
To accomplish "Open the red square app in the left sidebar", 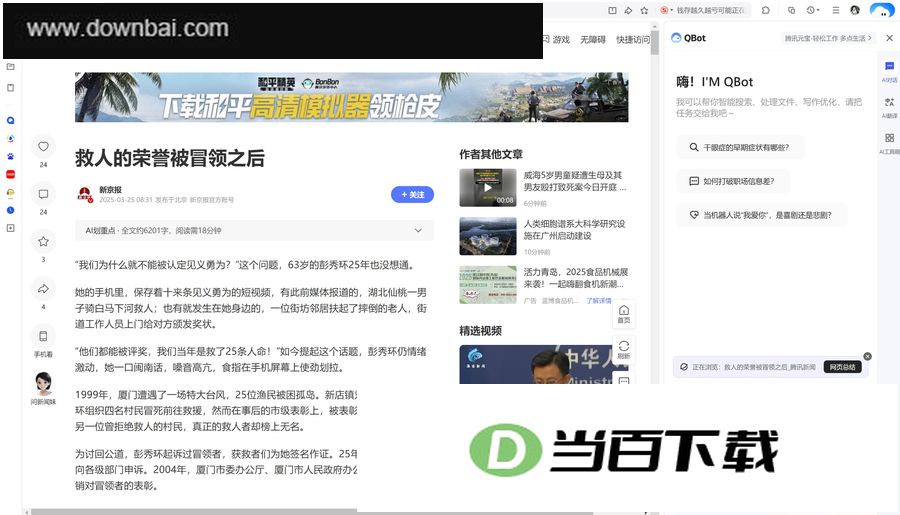I will pos(10,174).
